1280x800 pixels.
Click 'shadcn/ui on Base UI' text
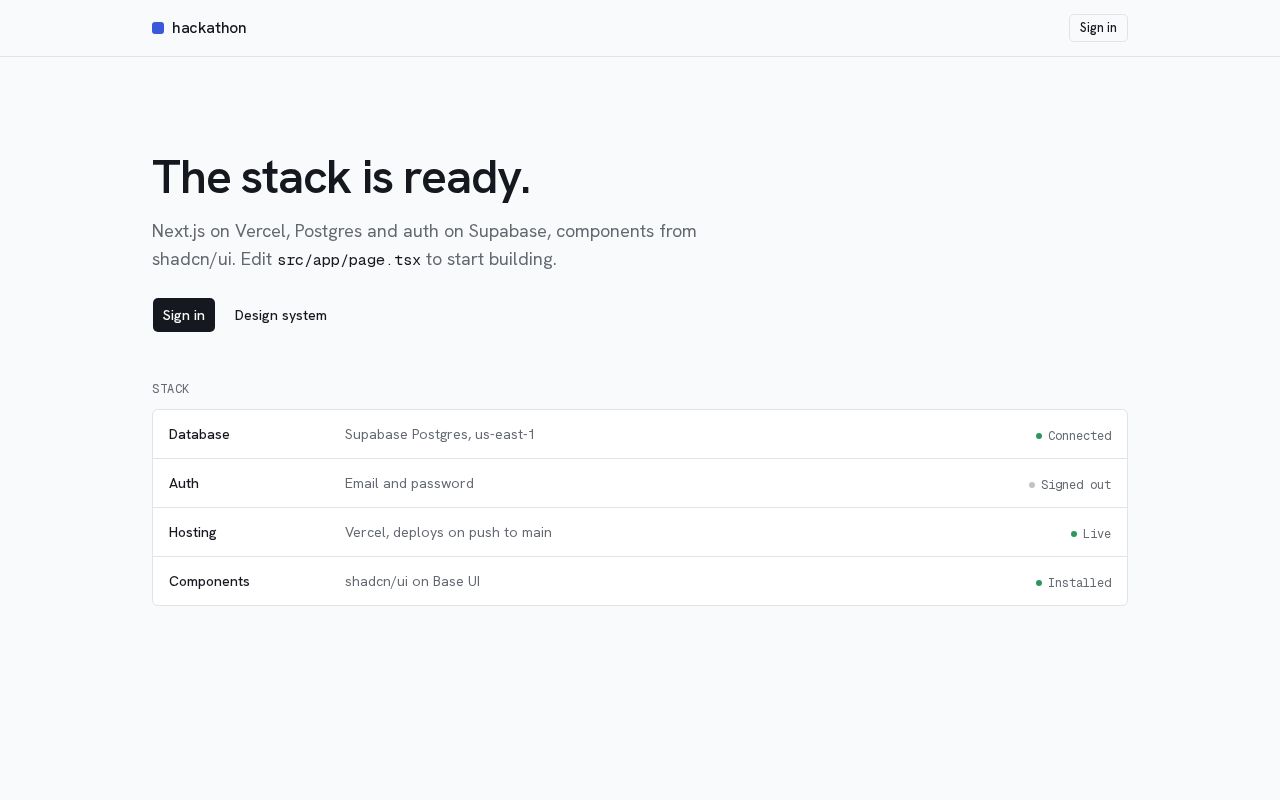[412, 581]
